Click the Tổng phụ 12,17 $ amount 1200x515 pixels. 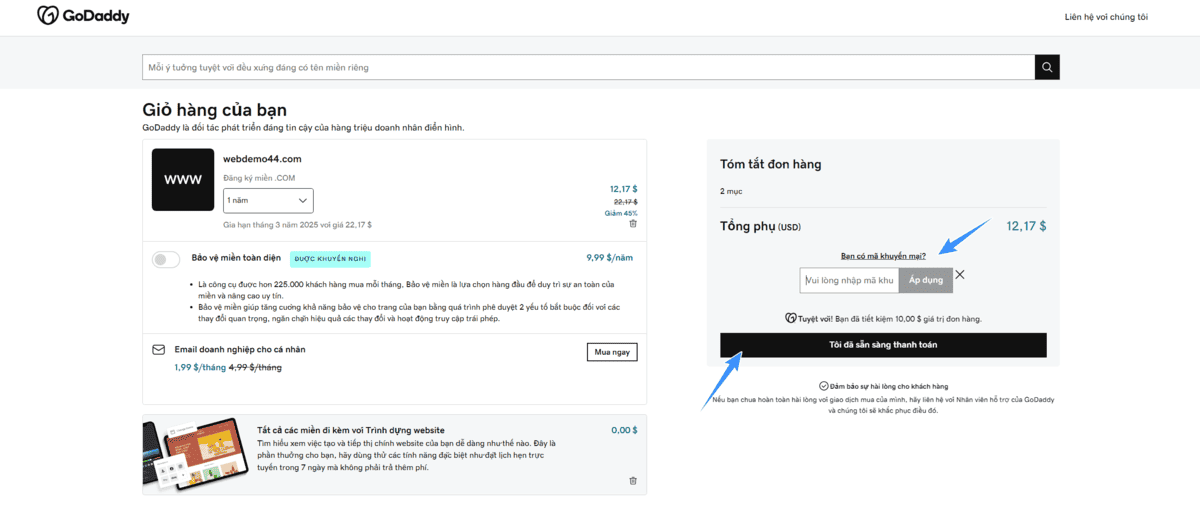point(1026,226)
